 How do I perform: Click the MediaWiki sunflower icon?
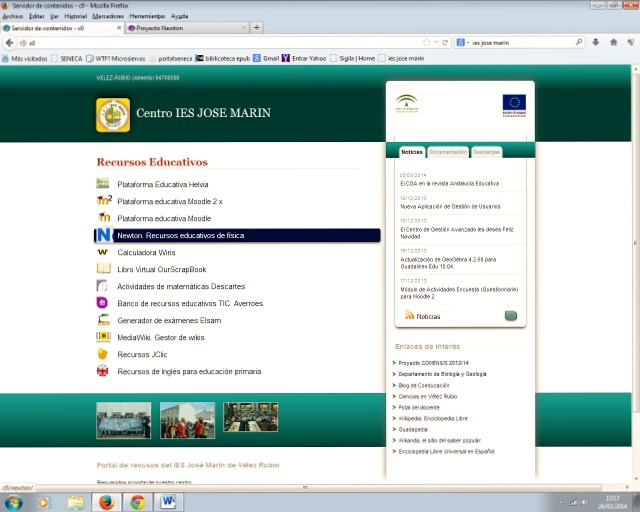tap(103, 336)
